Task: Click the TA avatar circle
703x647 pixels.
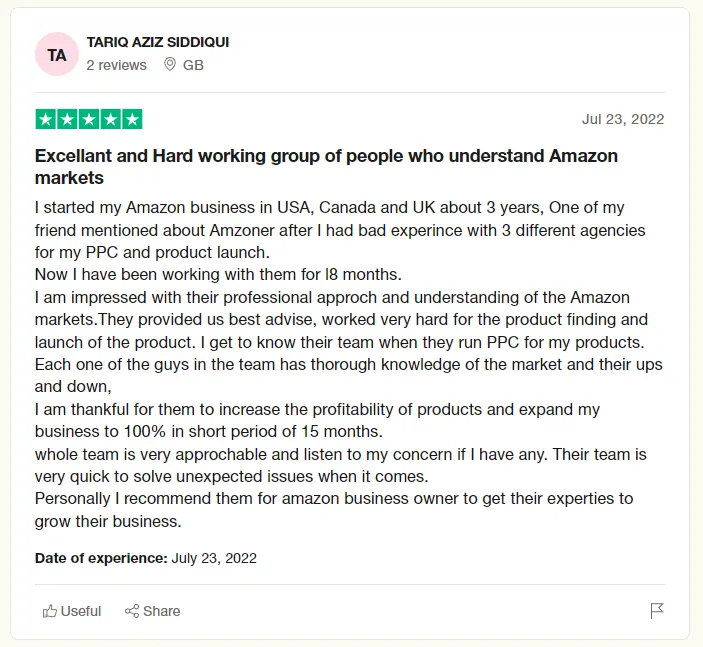Action: [57, 54]
